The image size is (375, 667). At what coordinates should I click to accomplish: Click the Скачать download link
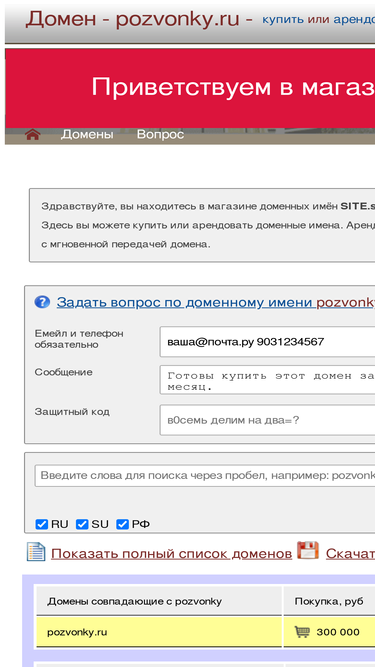pos(350,553)
